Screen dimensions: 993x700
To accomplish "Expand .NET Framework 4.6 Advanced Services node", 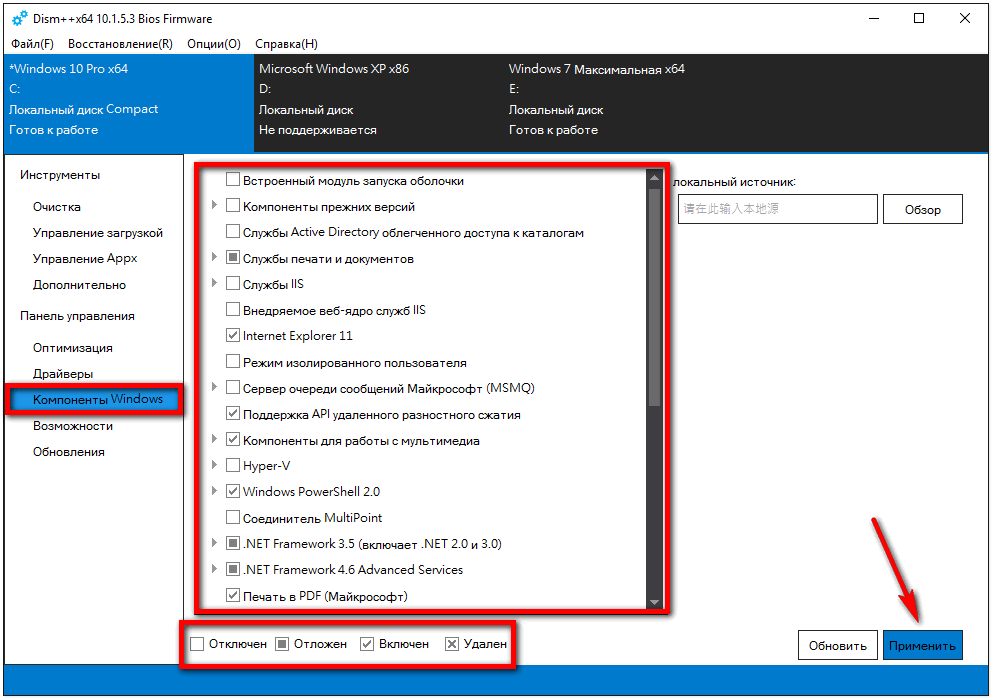I will pyautogui.click(x=214, y=568).
